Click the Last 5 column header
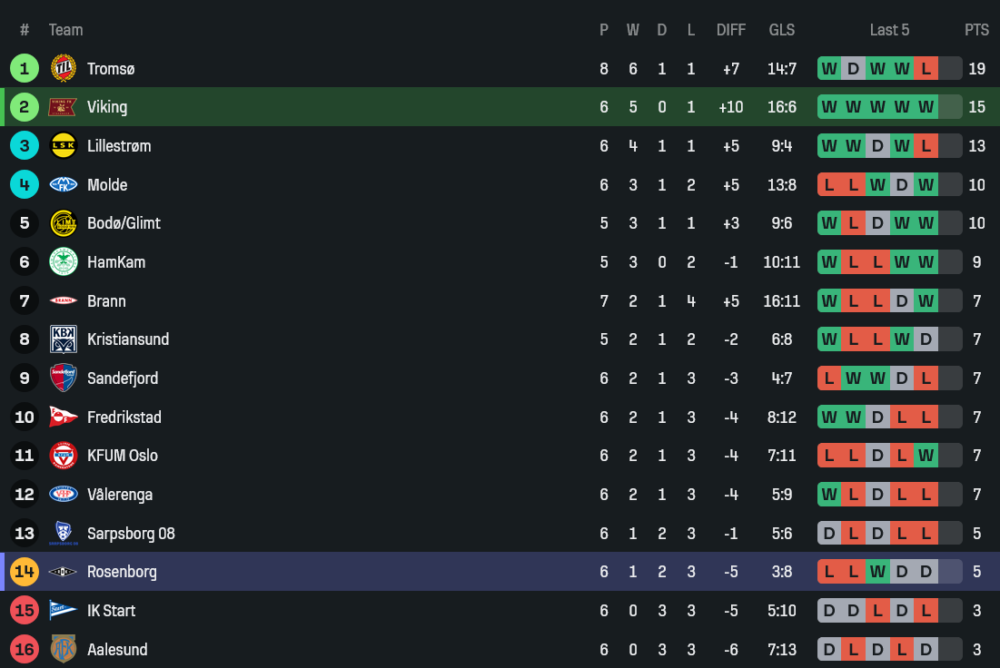Viewport: 1000px width, 668px height. click(x=889, y=30)
